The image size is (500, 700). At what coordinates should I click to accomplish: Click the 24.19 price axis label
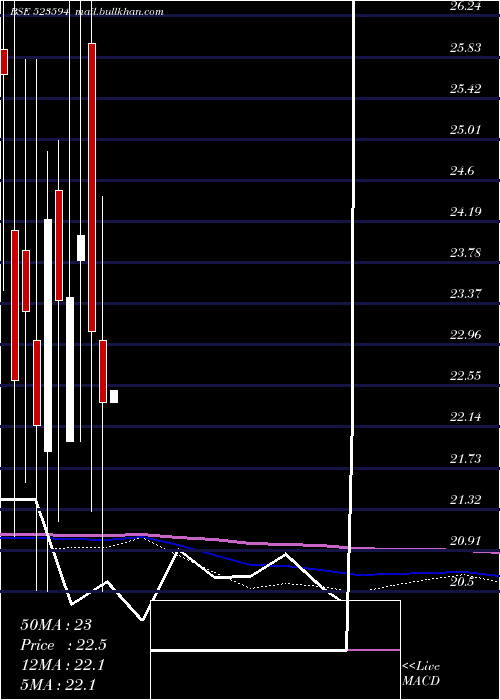465,211
